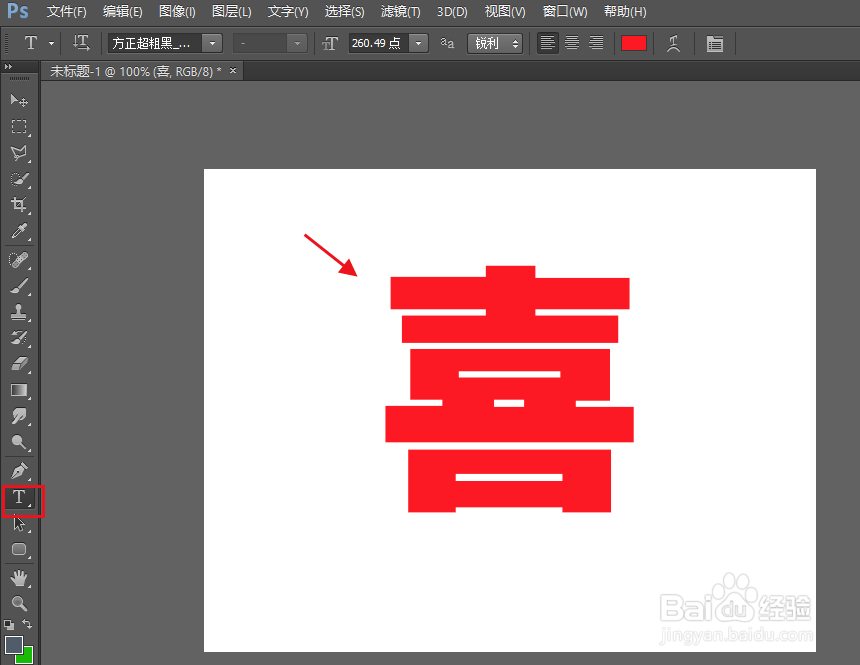This screenshot has width=860, height=665.
Task: Expand the font family dropdown arrow
Action: [212, 43]
